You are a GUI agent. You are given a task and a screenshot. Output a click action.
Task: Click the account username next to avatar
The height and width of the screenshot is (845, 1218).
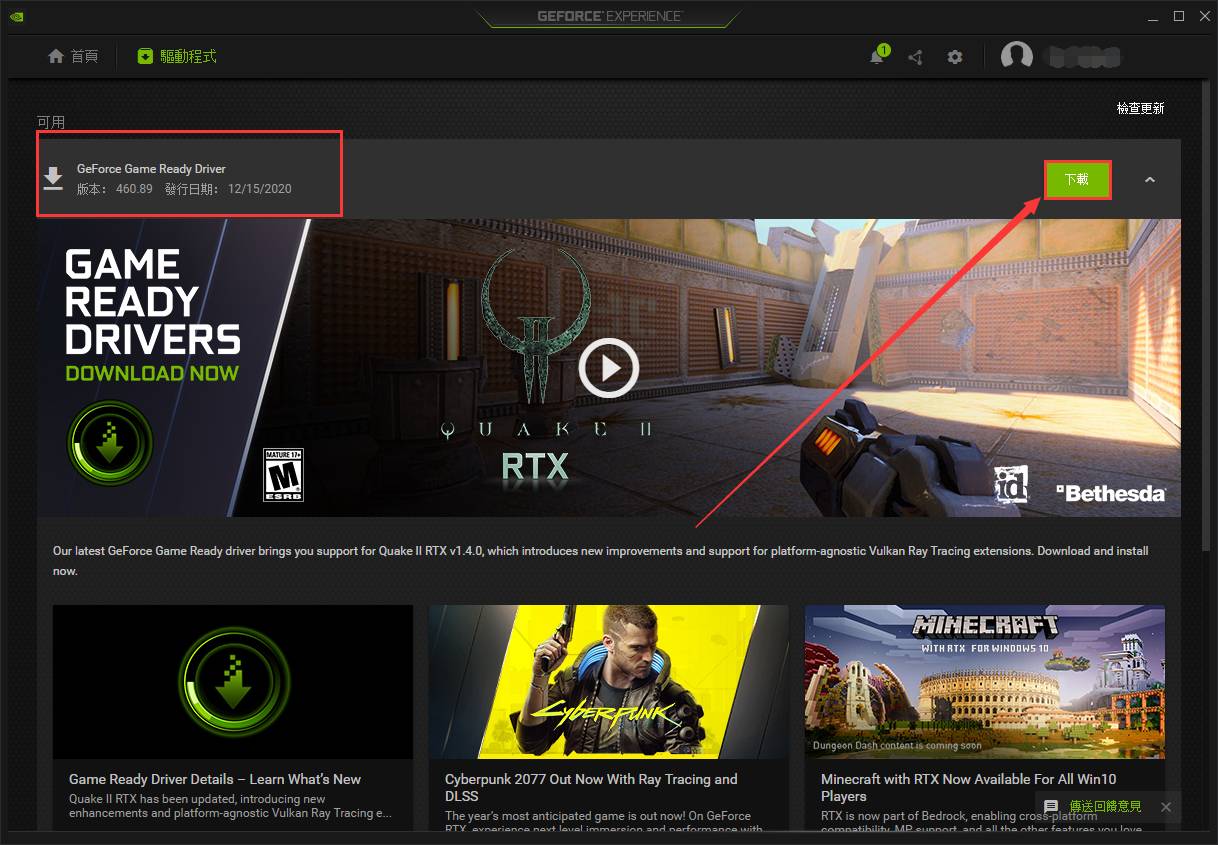pyautogui.click(x=1082, y=57)
